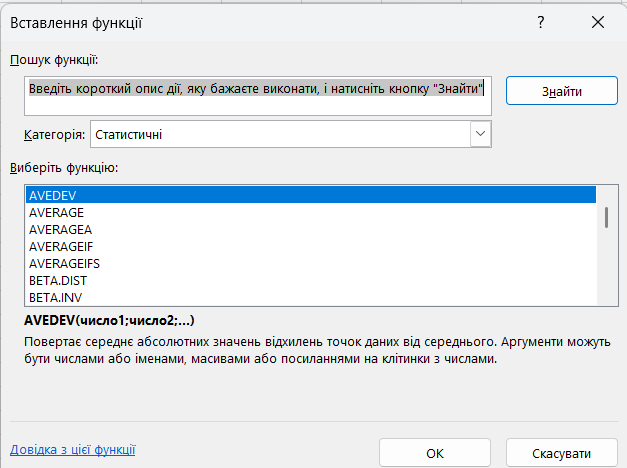Screen dimensions: 627x468
Task: Pick the AVERAGEIF function
Action: 61,246
